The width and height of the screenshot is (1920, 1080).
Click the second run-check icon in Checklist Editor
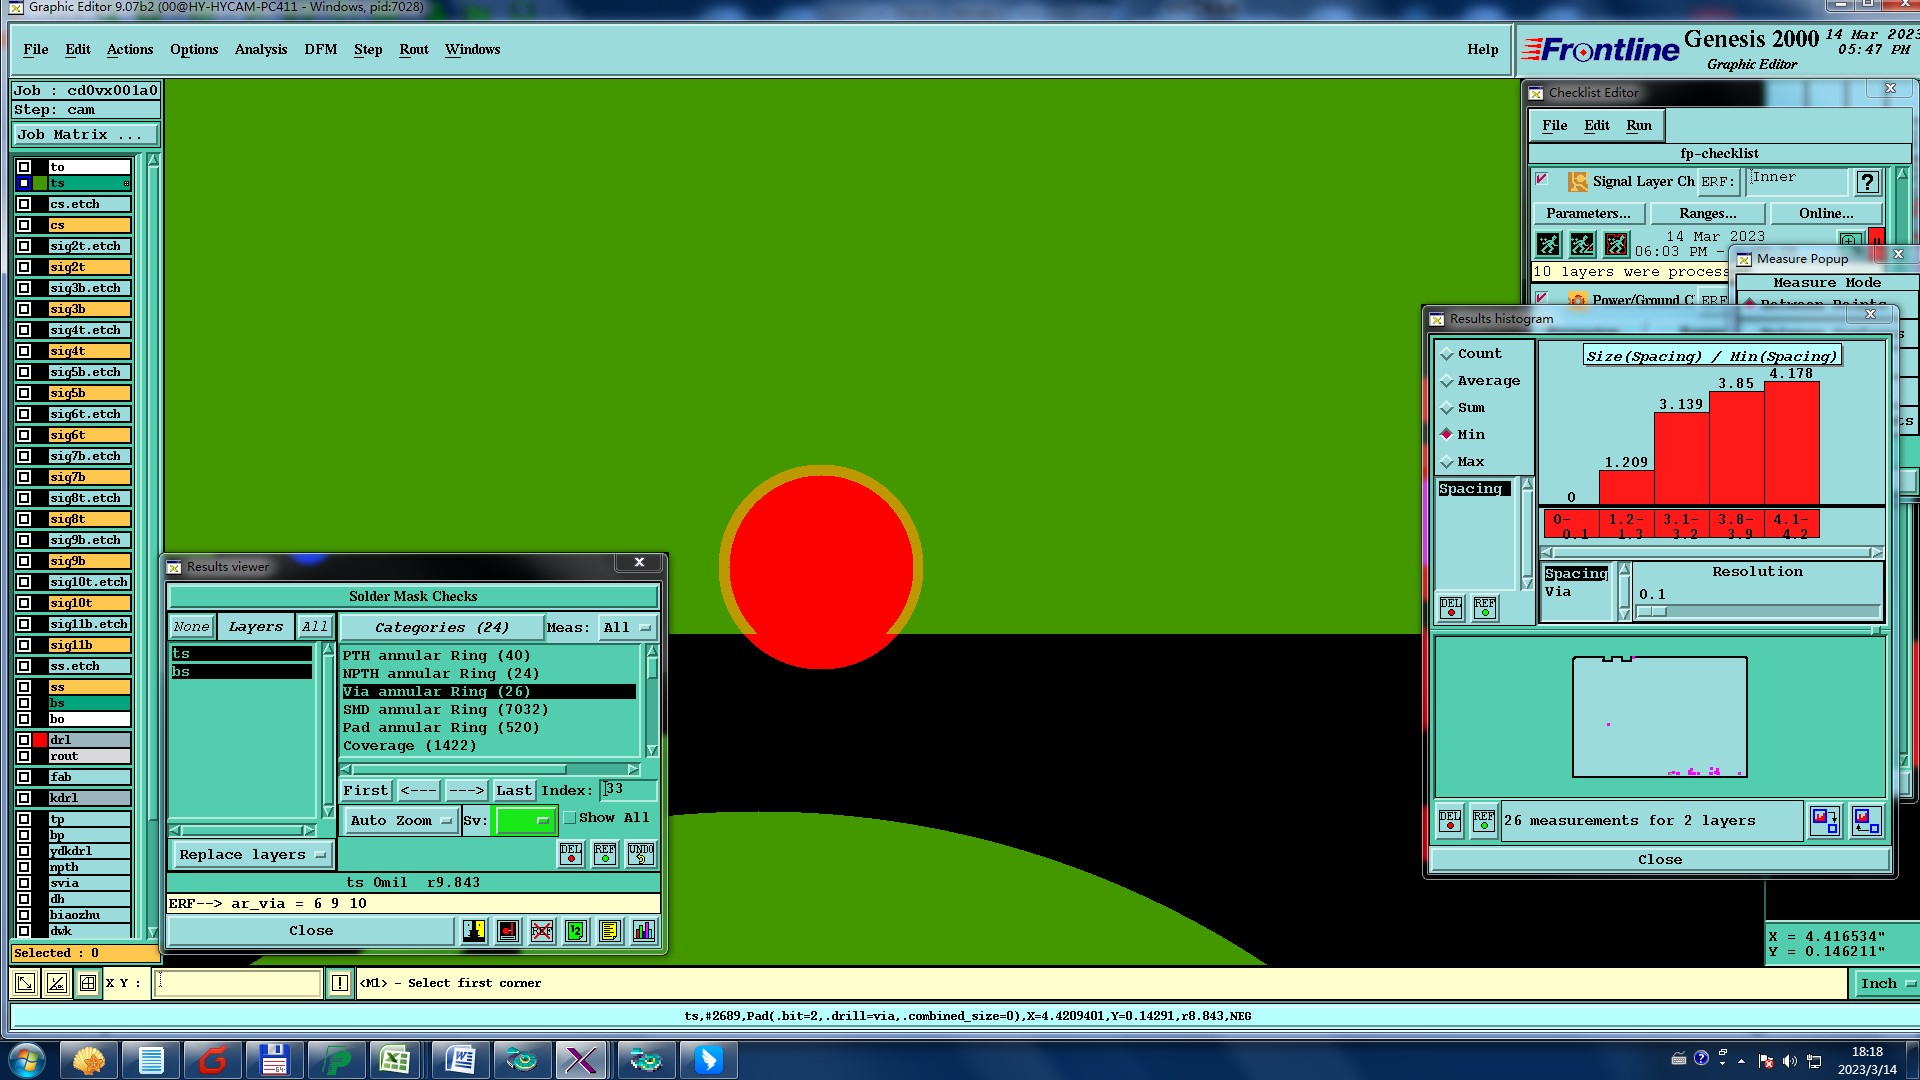click(x=1582, y=243)
